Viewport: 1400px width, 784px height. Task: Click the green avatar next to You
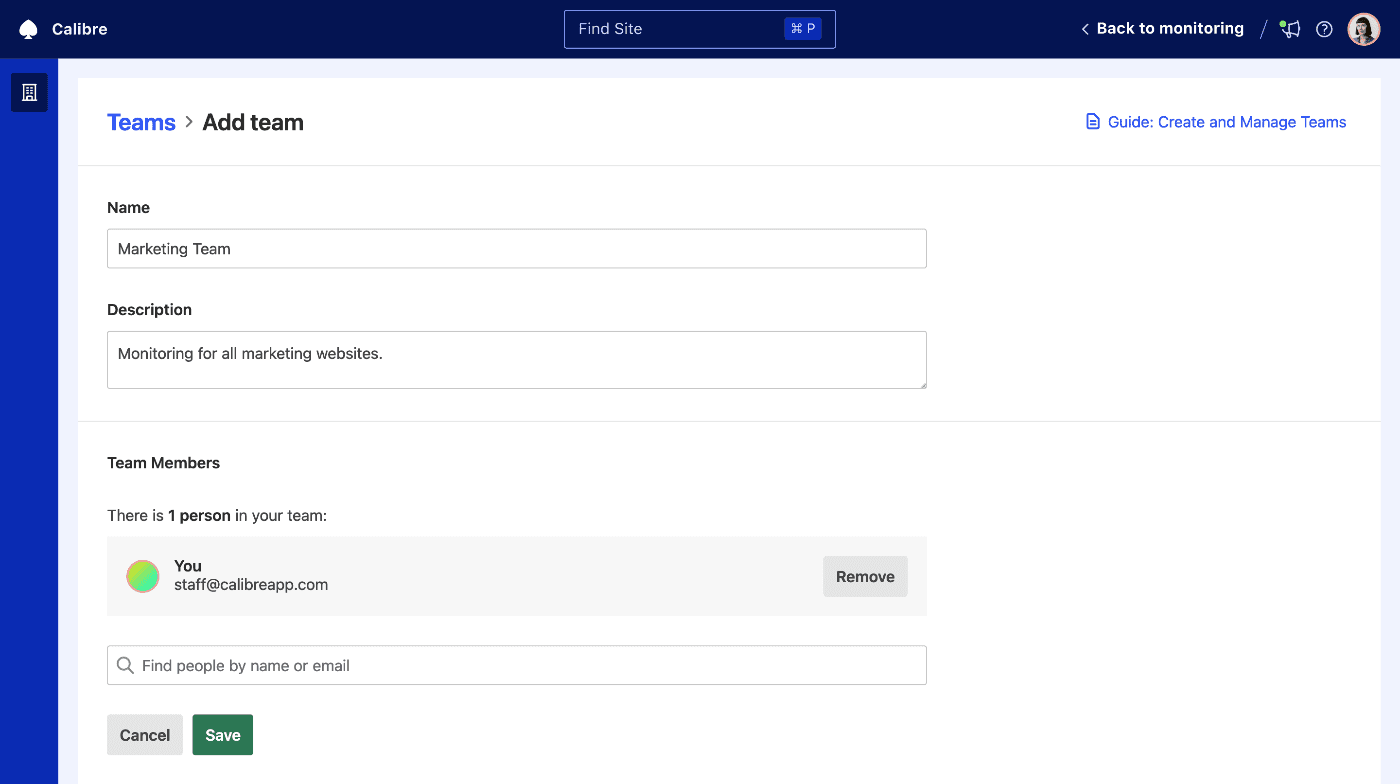pos(142,576)
